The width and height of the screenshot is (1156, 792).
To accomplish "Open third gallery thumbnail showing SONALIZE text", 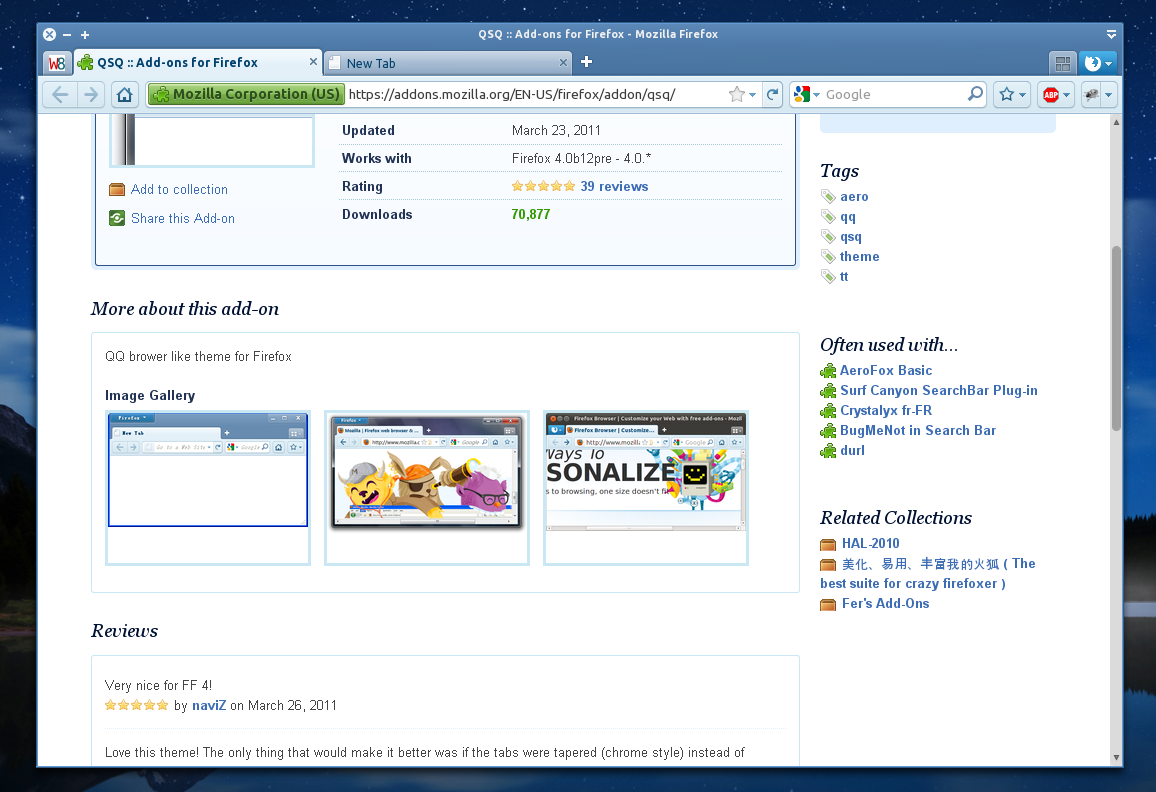I will point(646,487).
